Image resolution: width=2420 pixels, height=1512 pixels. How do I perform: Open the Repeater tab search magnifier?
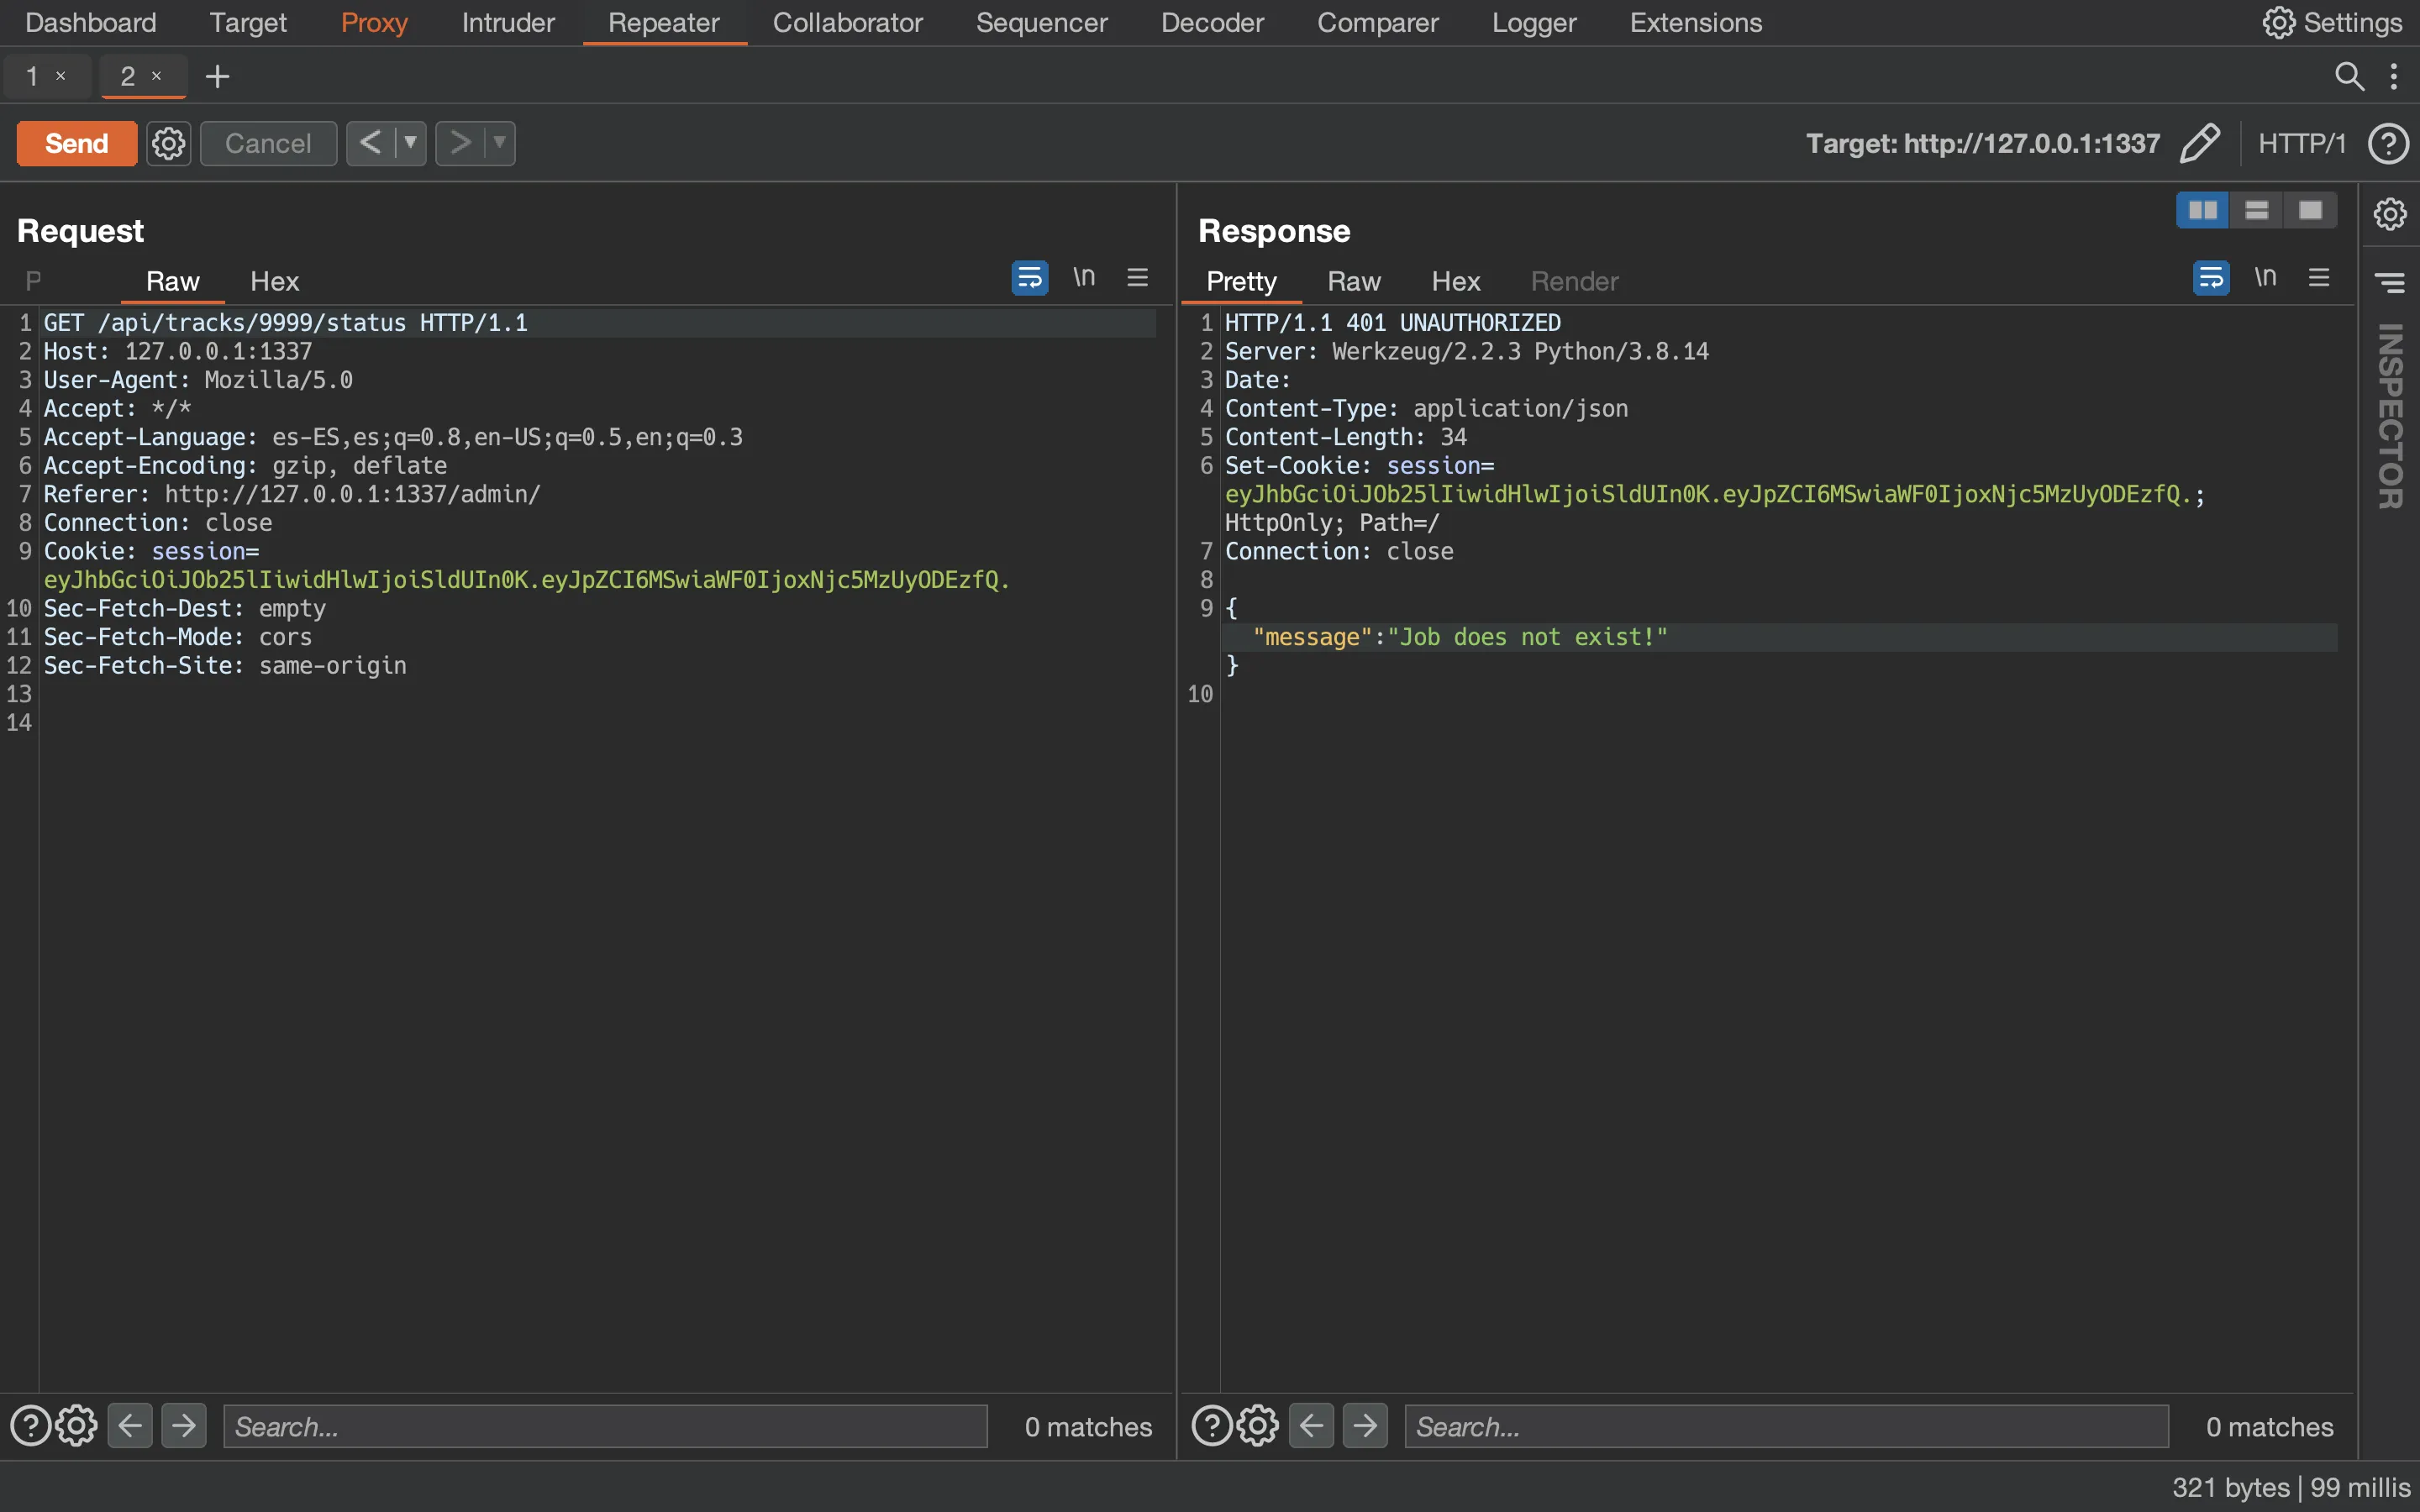tap(2349, 76)
